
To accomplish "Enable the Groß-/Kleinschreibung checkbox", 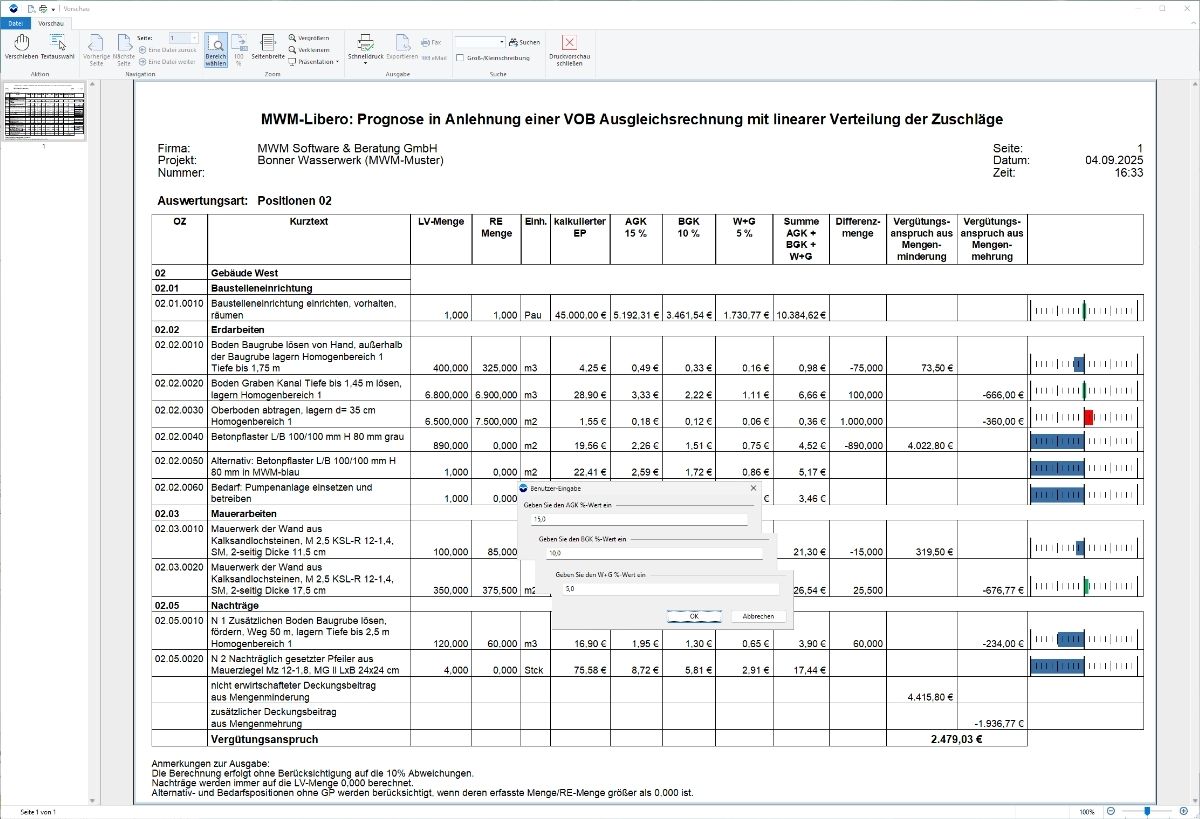I will [x=459, y=58].
